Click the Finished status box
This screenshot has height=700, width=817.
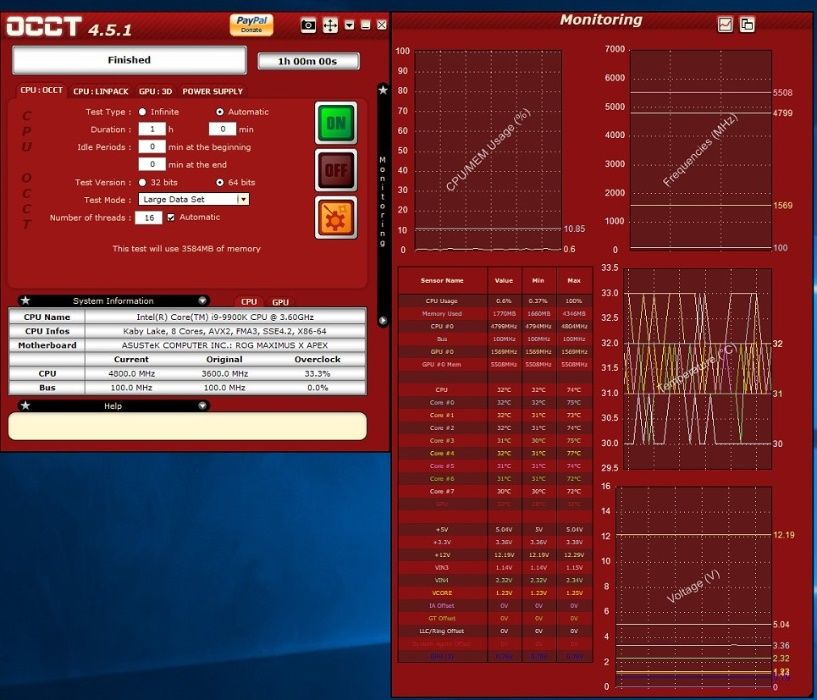129,60
